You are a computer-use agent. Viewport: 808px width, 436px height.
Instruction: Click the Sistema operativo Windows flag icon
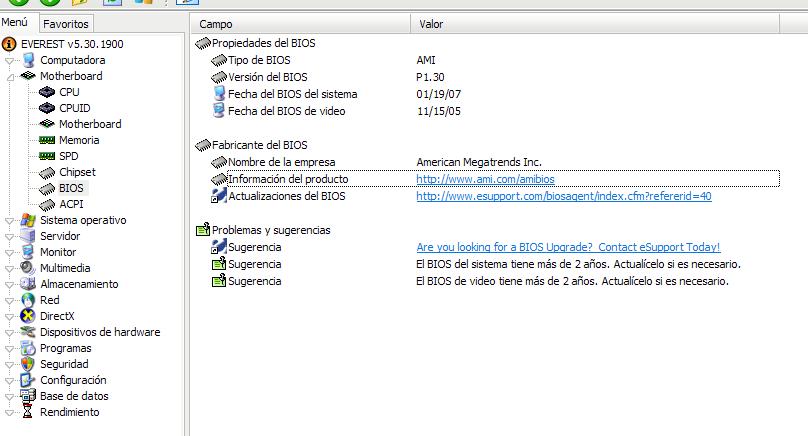tap(28, 220)
